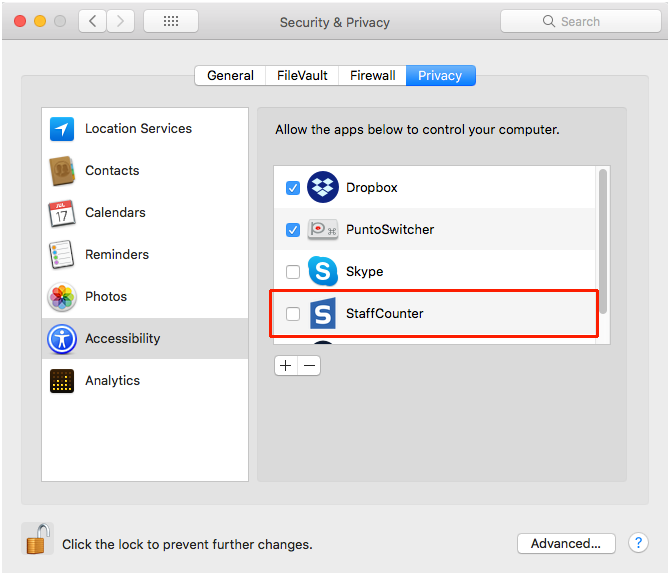
Task: Click the Calendars icon in sidebar
Action: click(x=62, y=213)
